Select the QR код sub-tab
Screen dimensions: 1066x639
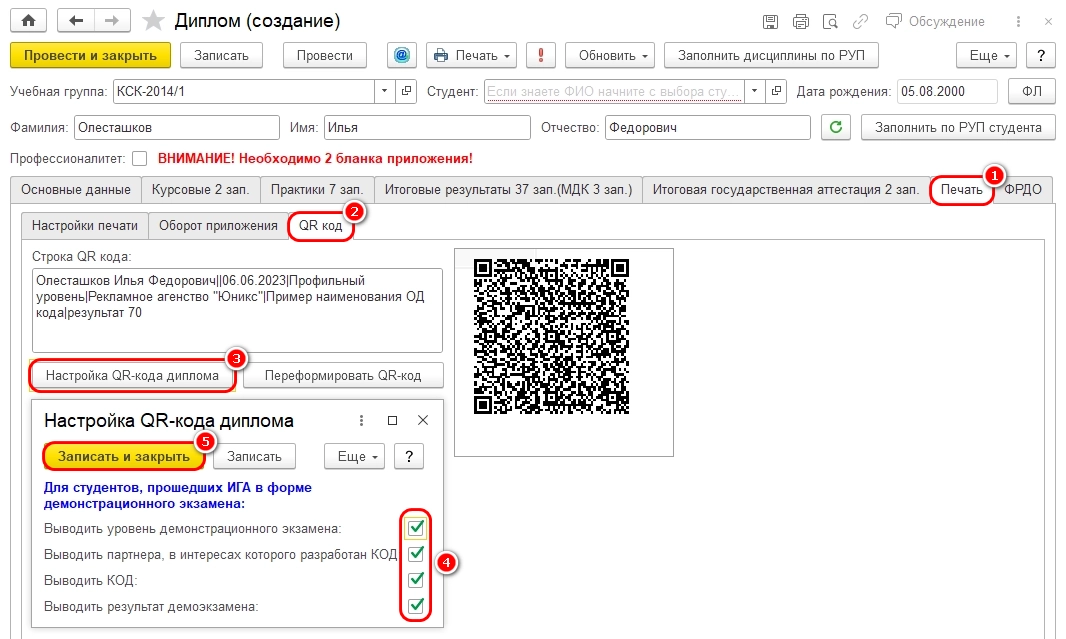[x=320, y=226]
